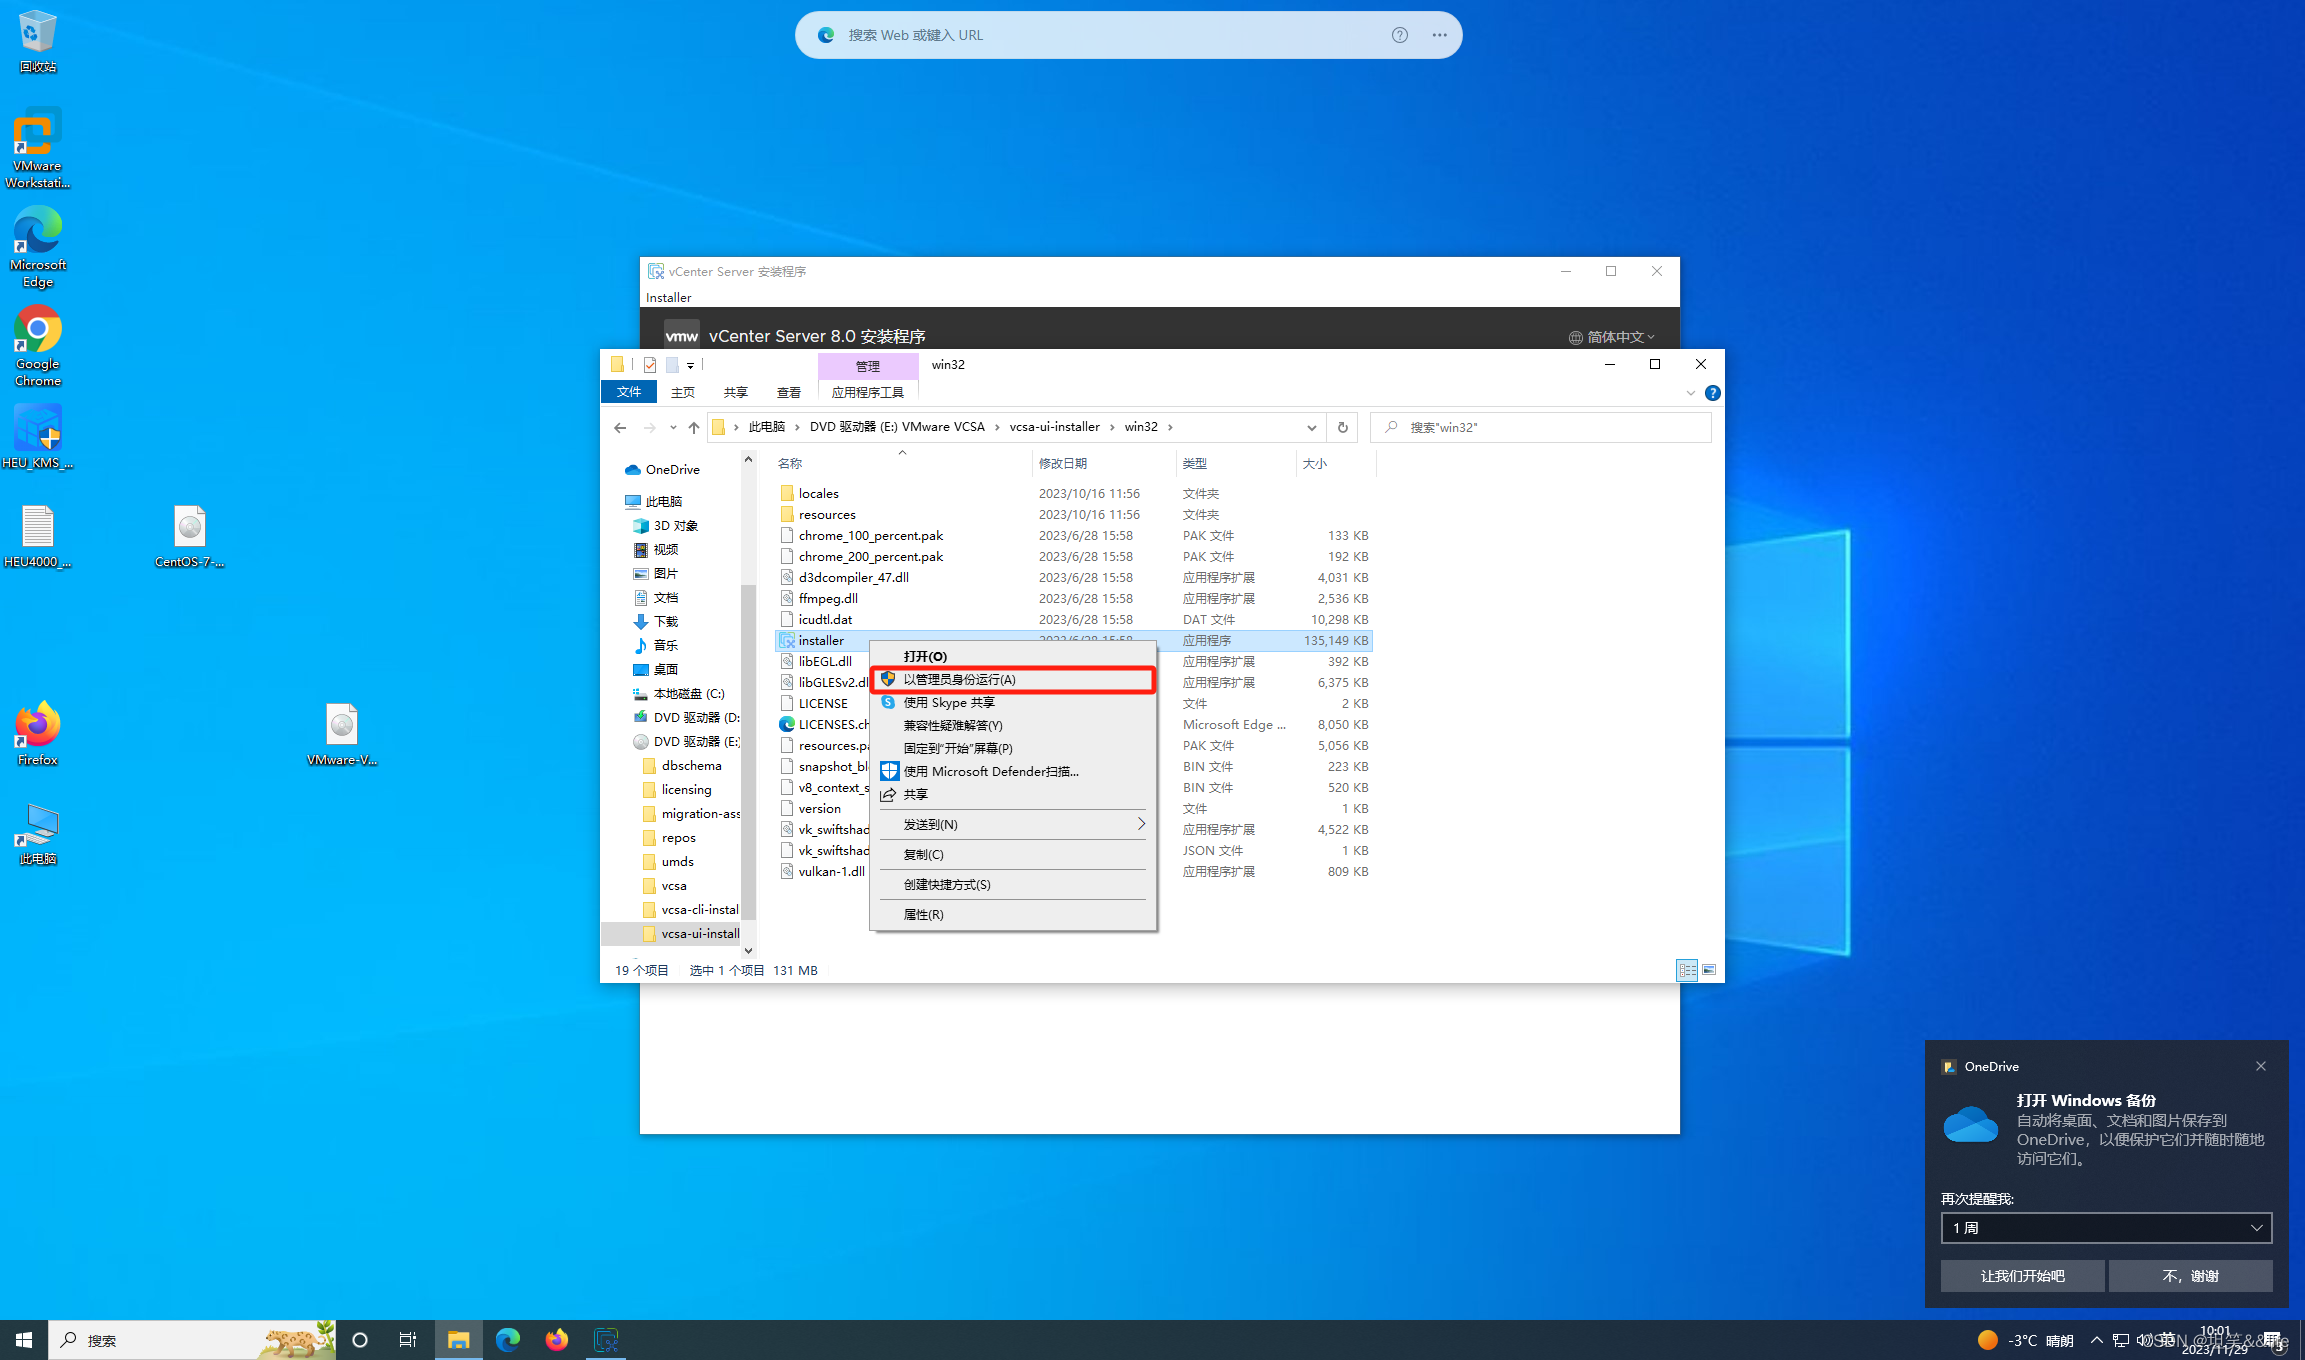Click '不，谢谢' in OneDrive notification
This screenshot has height=1360, width=2305.
(2190, 1276)
